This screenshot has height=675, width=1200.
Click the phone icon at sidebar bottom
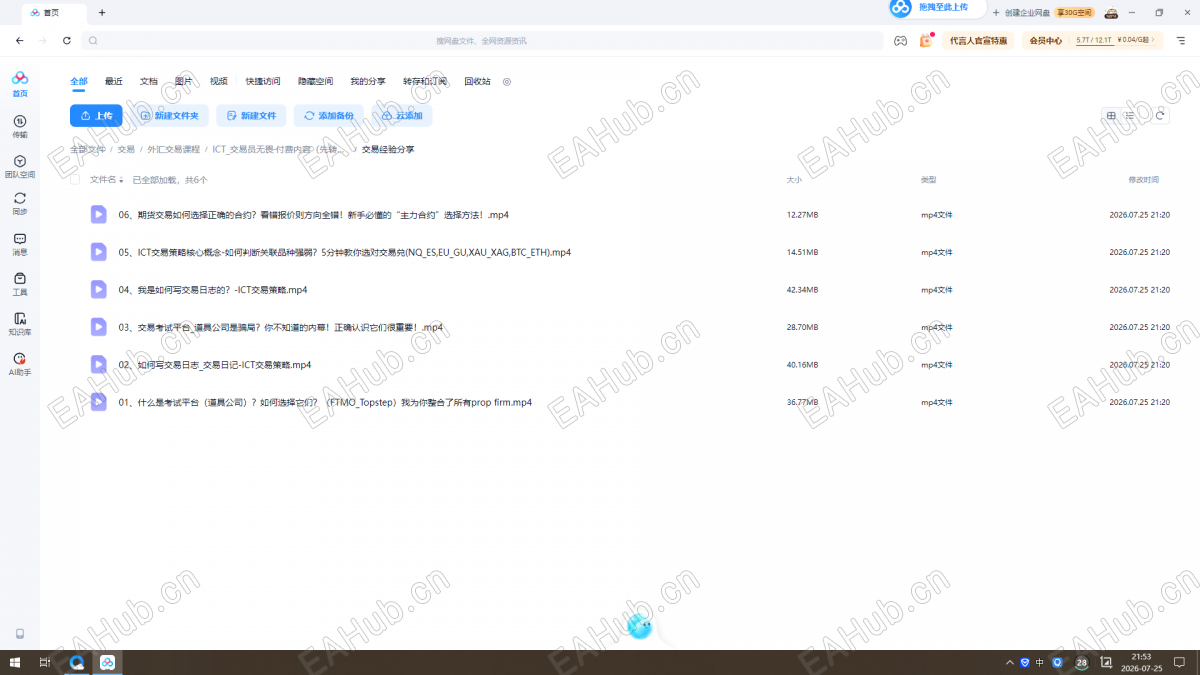20,634
